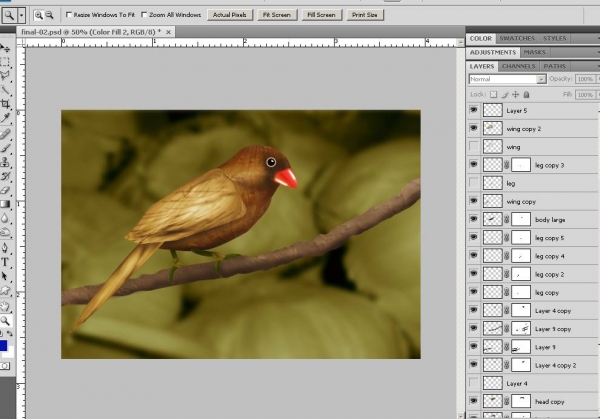Switch to the Masks tab
Screen dimensions: 600x419
pyautogui.click(x=535, y=52)
